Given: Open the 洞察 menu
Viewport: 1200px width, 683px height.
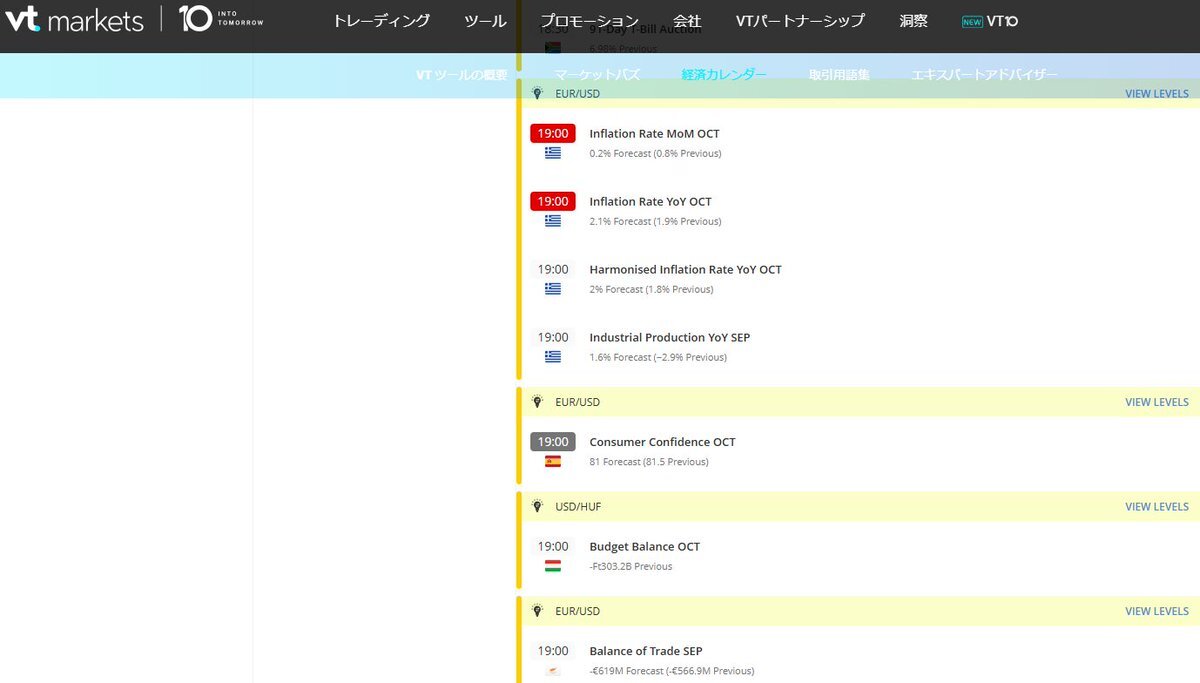Looking at the screenshot, I should tap(913, 21).
